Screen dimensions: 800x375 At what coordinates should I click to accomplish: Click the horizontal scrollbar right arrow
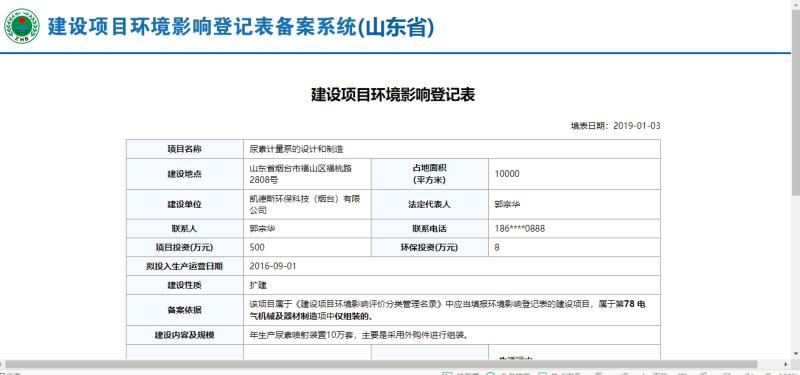(x=786, y=364)
